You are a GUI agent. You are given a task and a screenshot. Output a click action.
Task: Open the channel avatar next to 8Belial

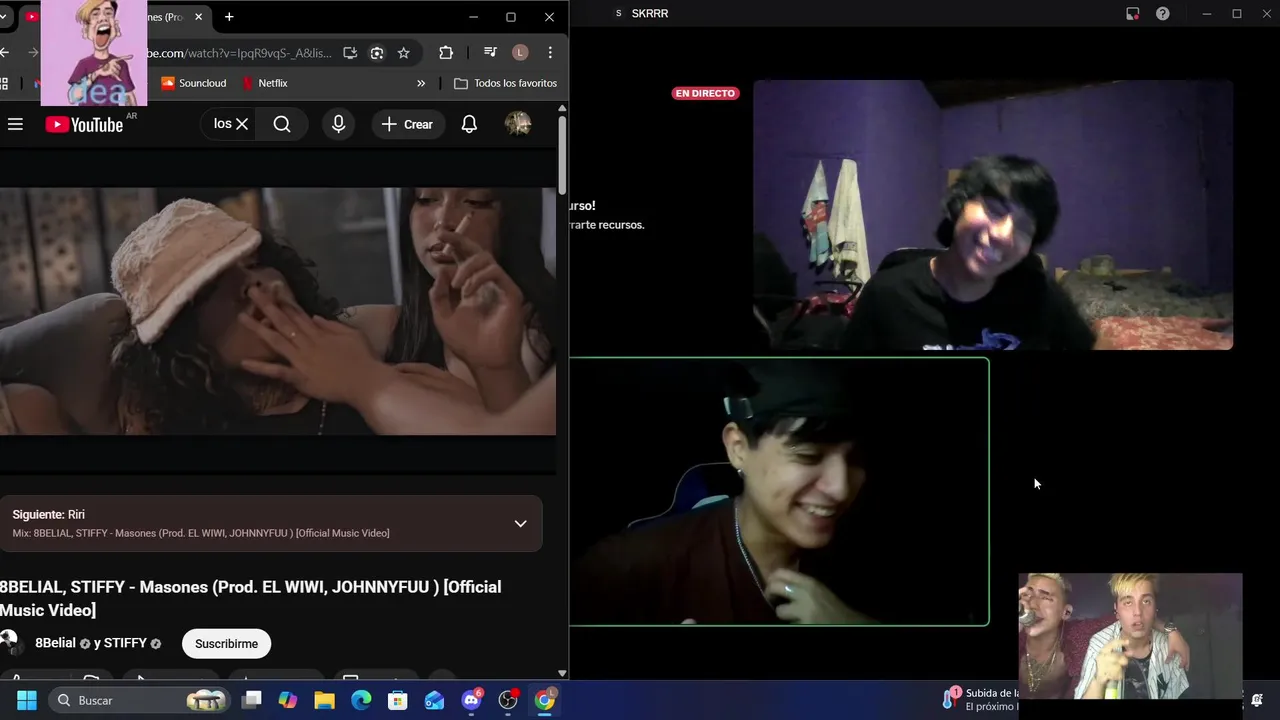(x=9, y=642)
